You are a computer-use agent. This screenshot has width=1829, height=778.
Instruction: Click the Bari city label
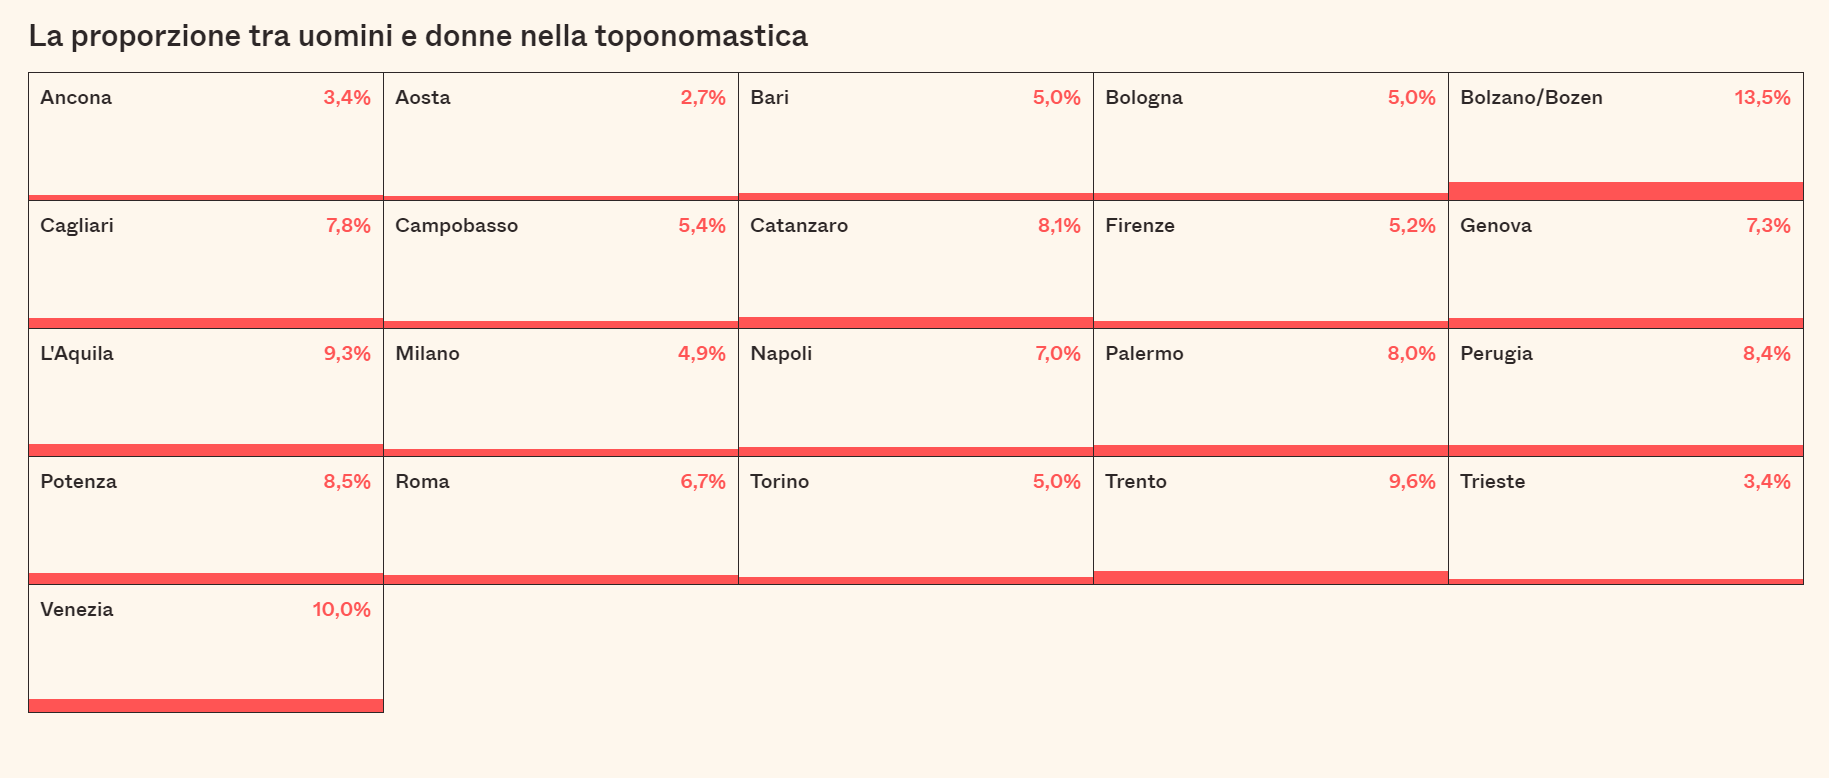pyautogui.click(x=769, y=98)
